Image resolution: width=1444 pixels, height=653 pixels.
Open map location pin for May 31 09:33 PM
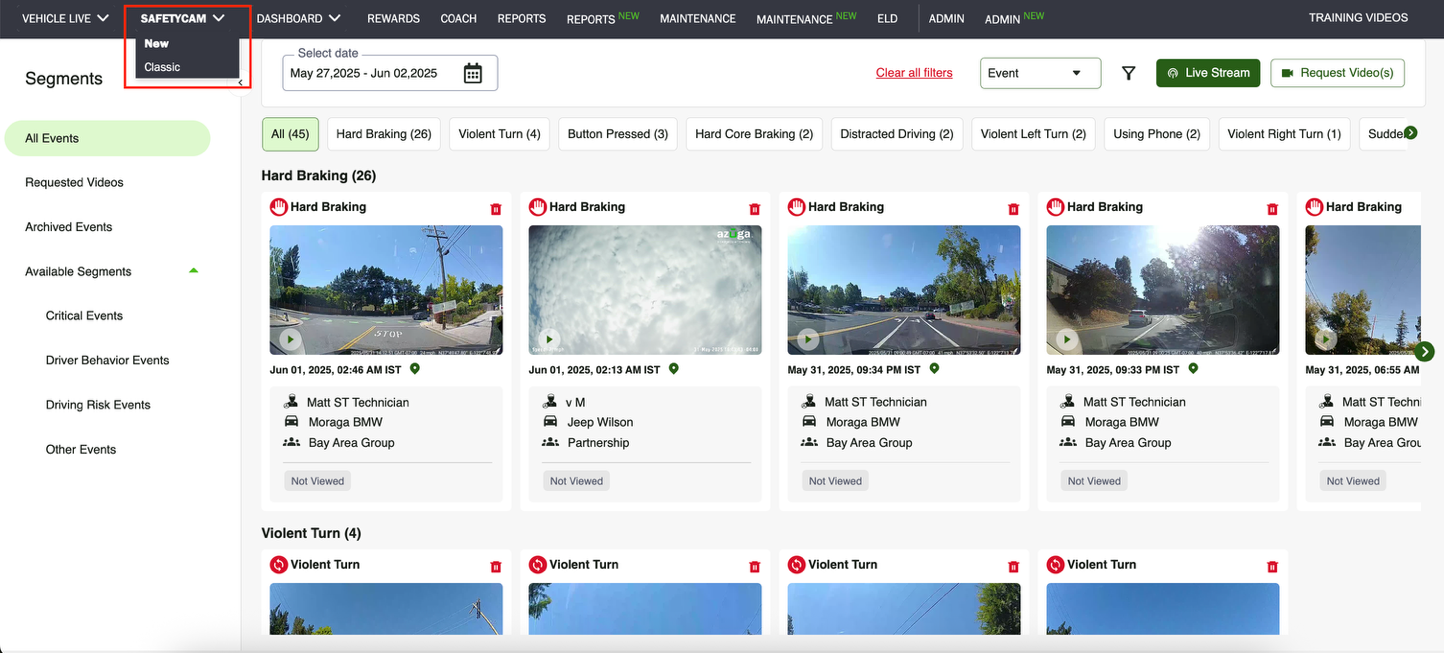coord(1192,369)
